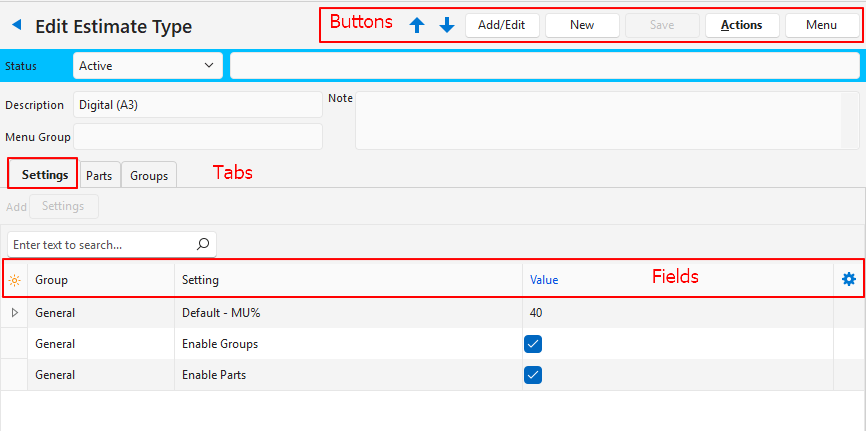Toggle the Enable Parts checkbox
Viewport: 866px width, 431px height.
(x=533, y=375)
